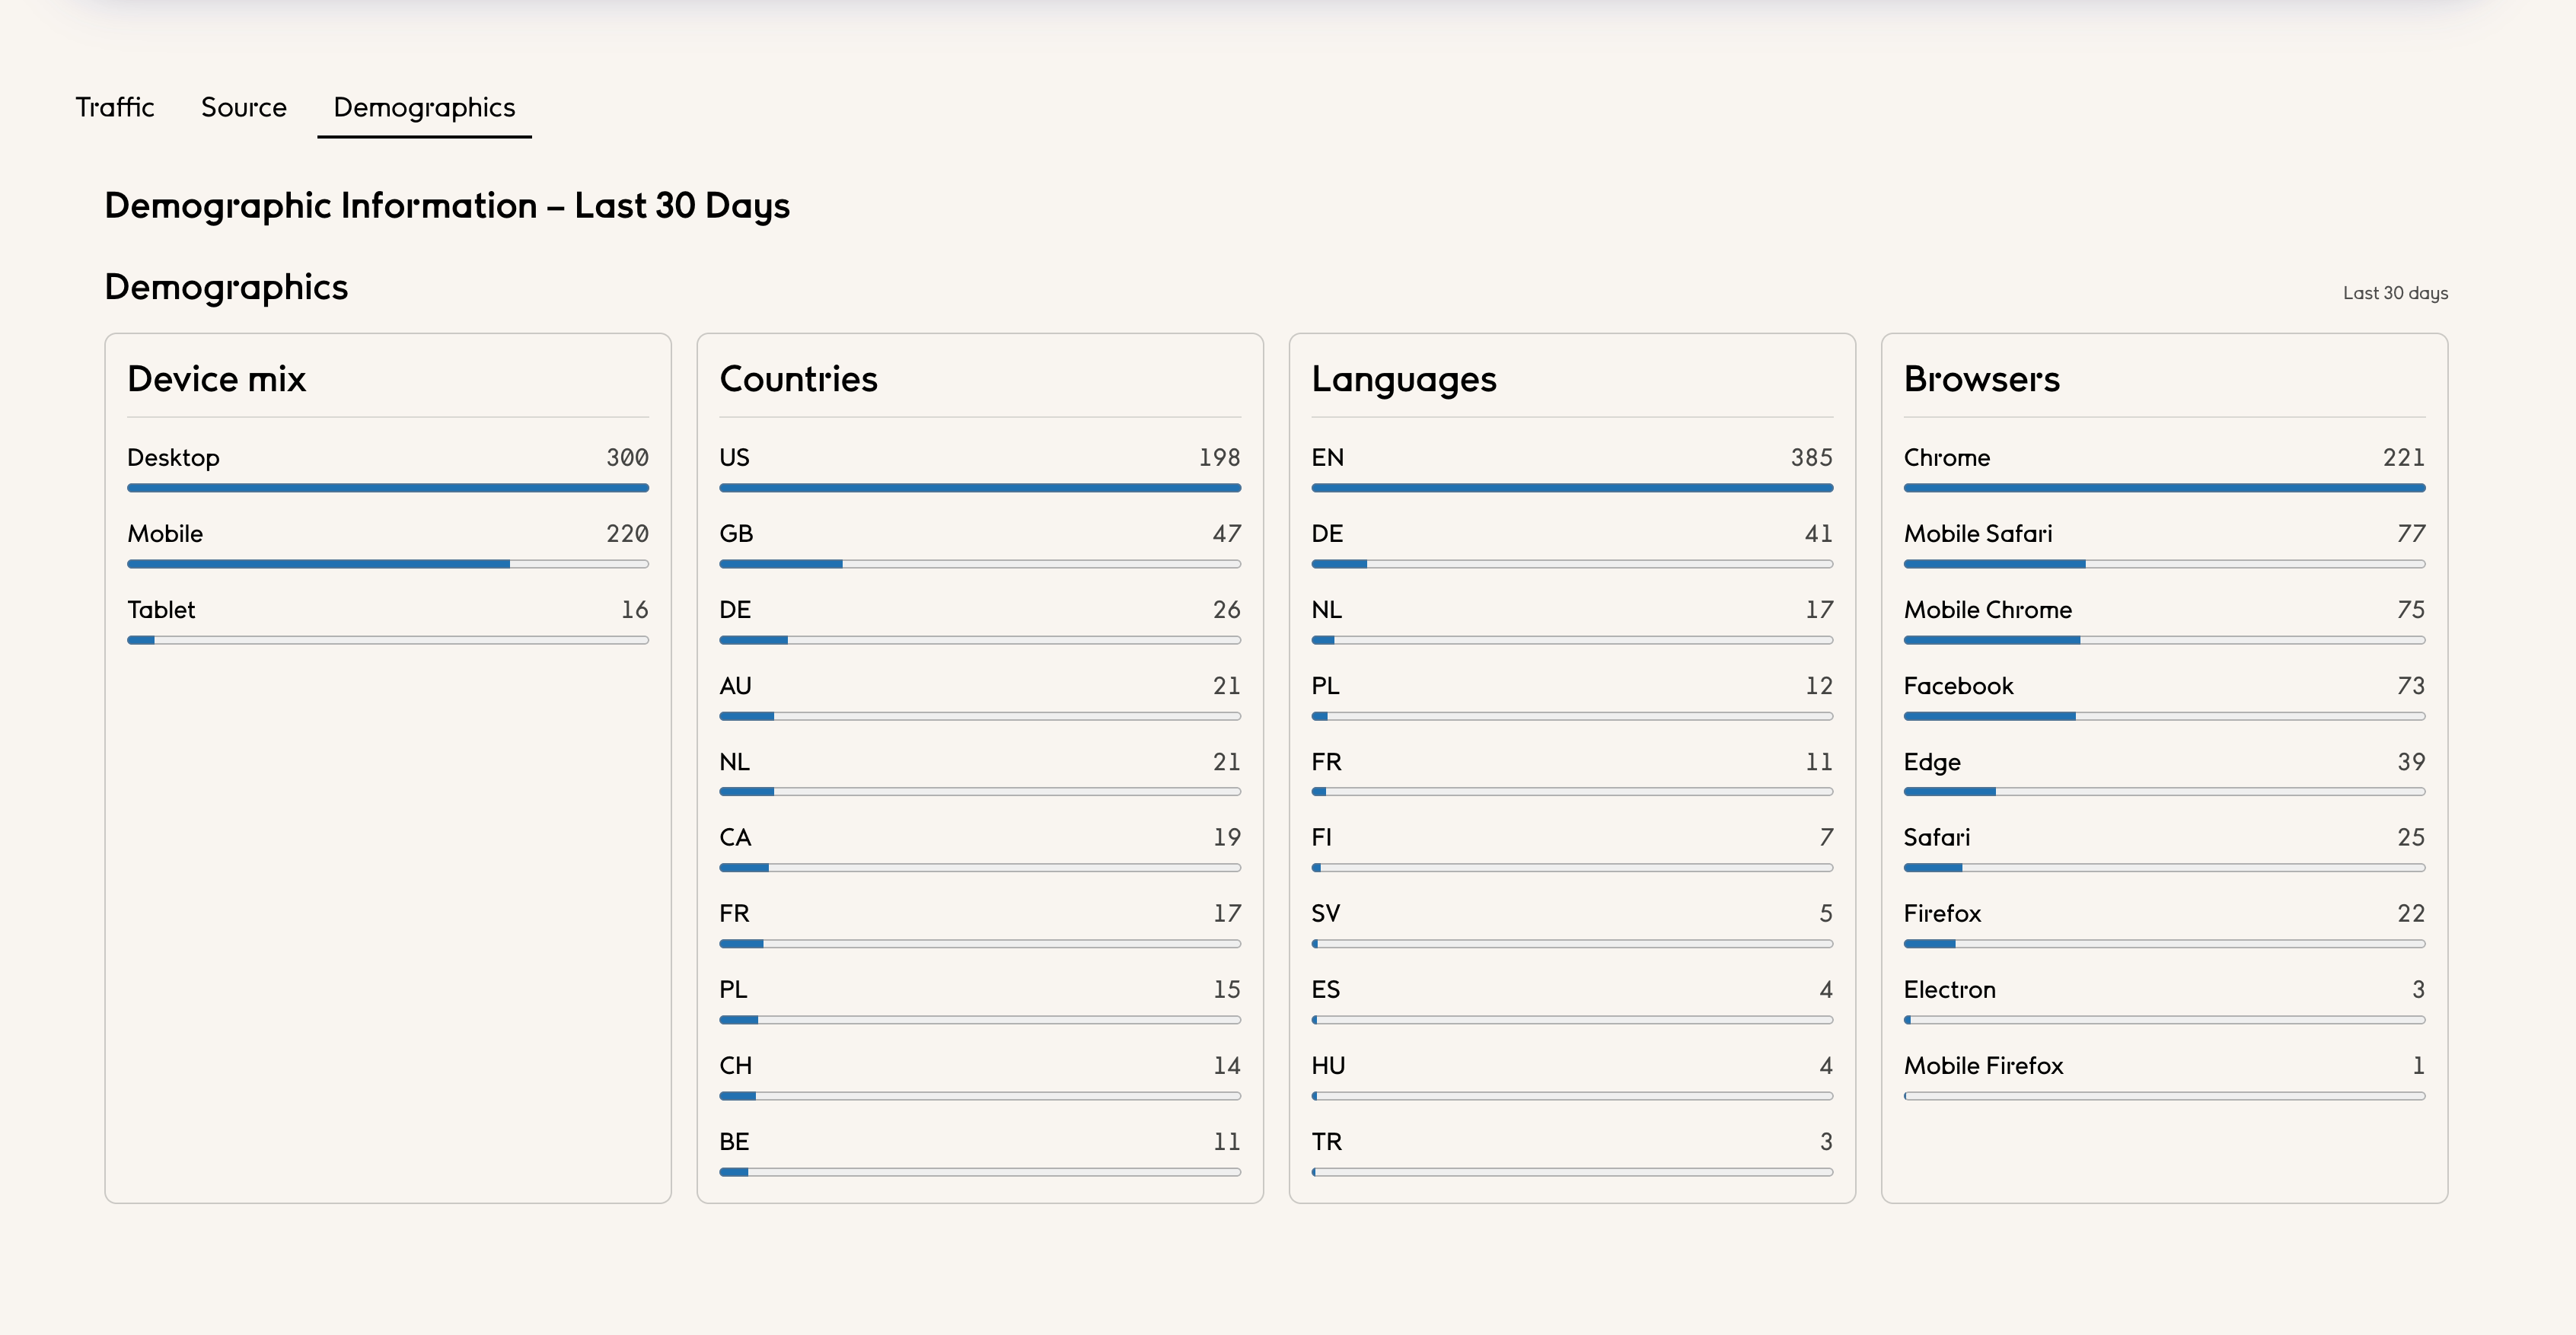This screenshot has width=2576, height=1335.
Task: Select the 'CH' country label
Action: coord(736,1065)
